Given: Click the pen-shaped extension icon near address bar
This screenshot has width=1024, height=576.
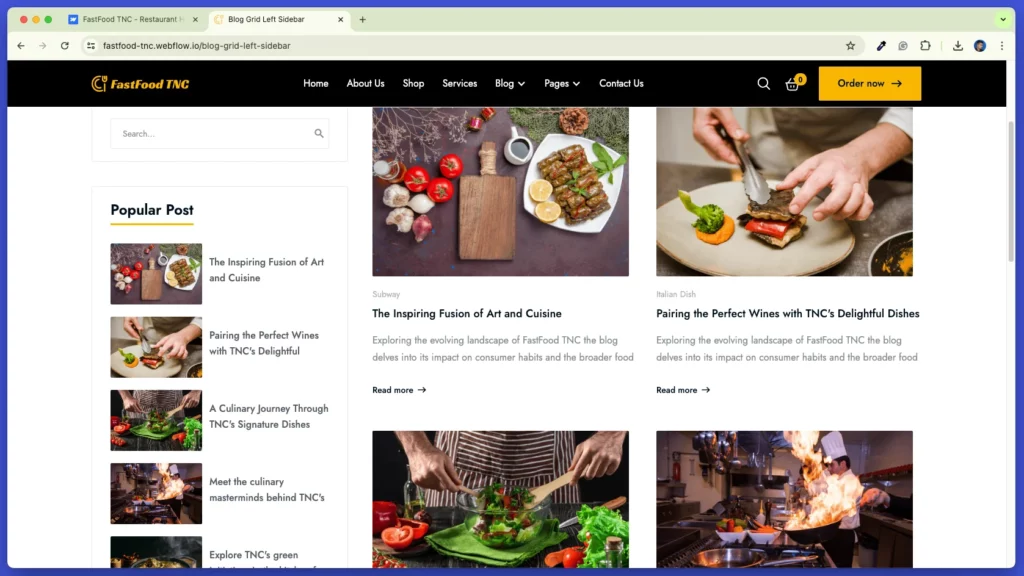Looking at the screenshot, I should click(x=881, y=46).
